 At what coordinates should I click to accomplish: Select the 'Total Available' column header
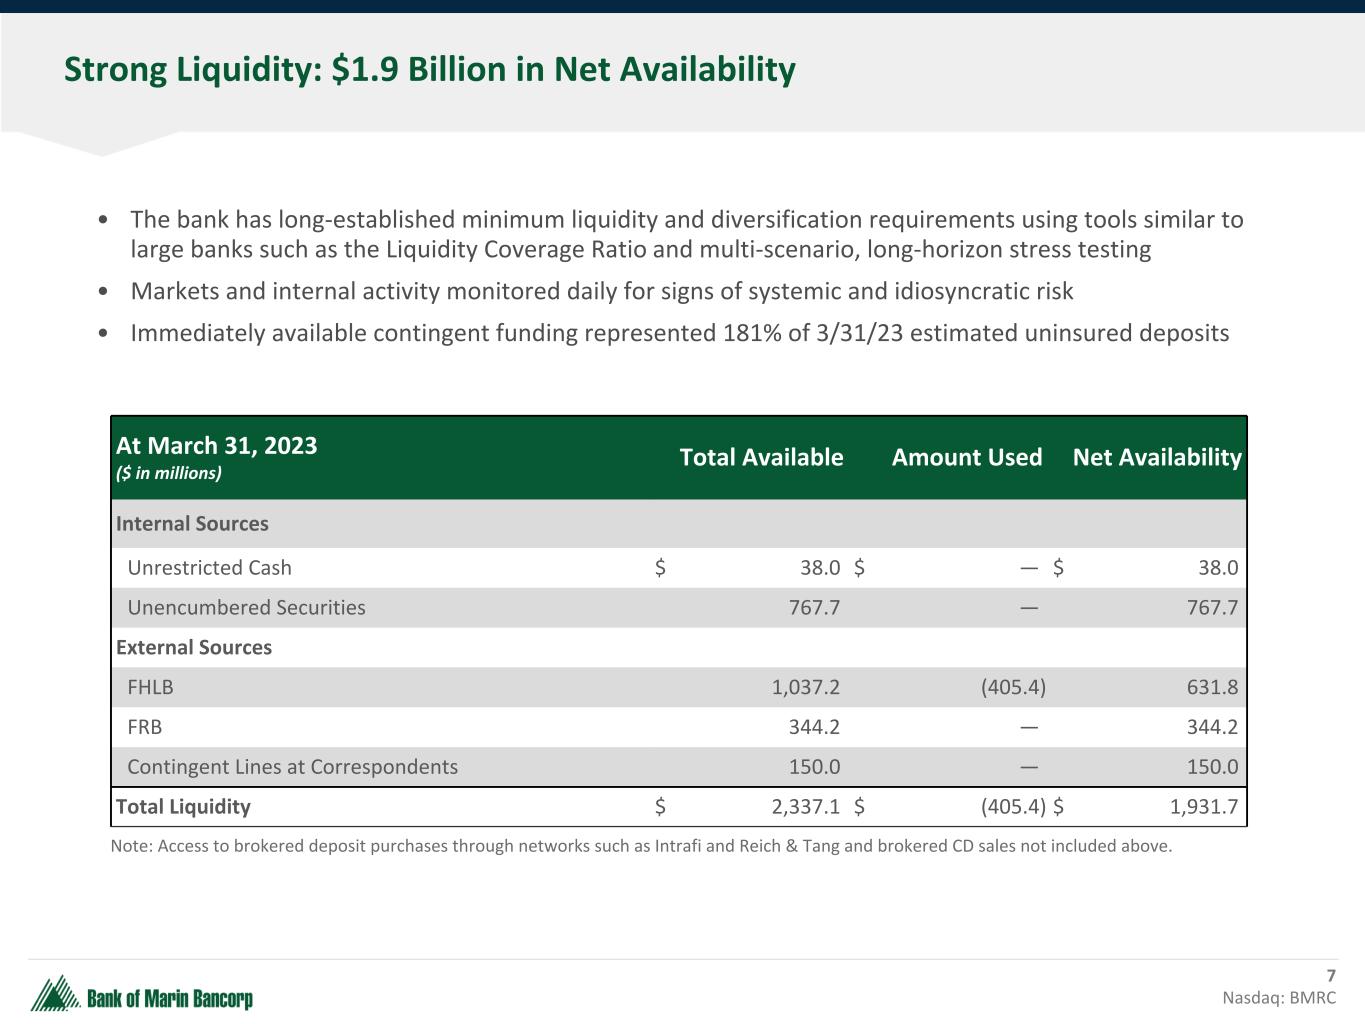tap(761, 457)
